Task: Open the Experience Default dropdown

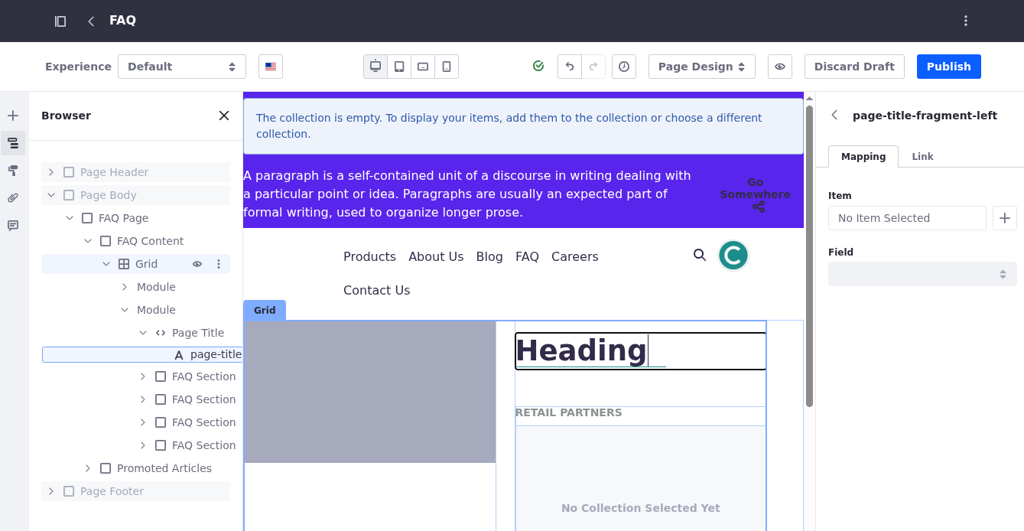Action: coord(182,67)
